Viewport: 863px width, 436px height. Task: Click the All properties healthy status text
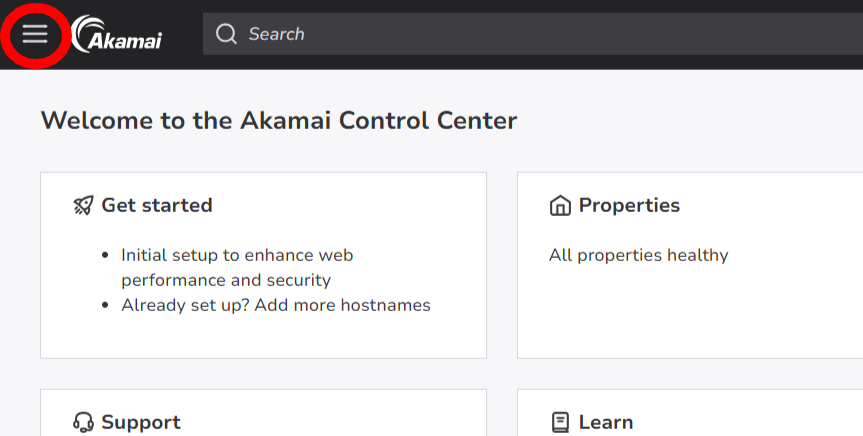pos(638,255)
